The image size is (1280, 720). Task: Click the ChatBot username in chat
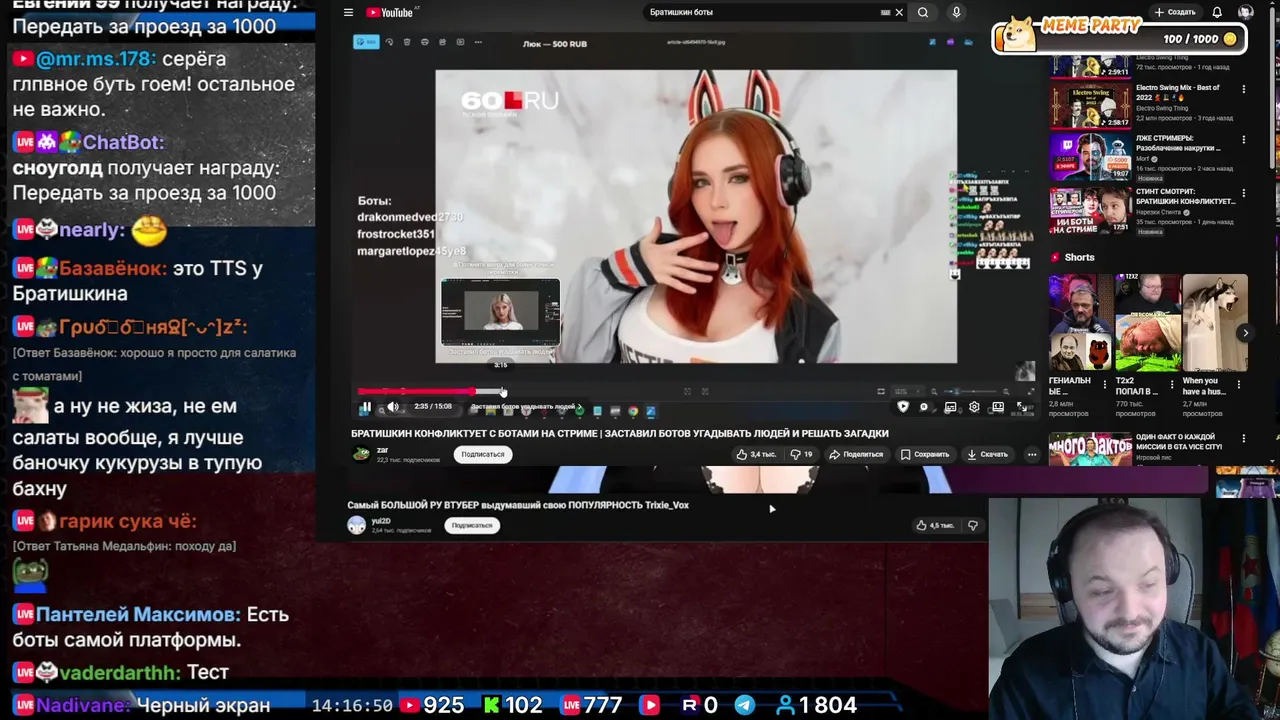pos(123,143)
